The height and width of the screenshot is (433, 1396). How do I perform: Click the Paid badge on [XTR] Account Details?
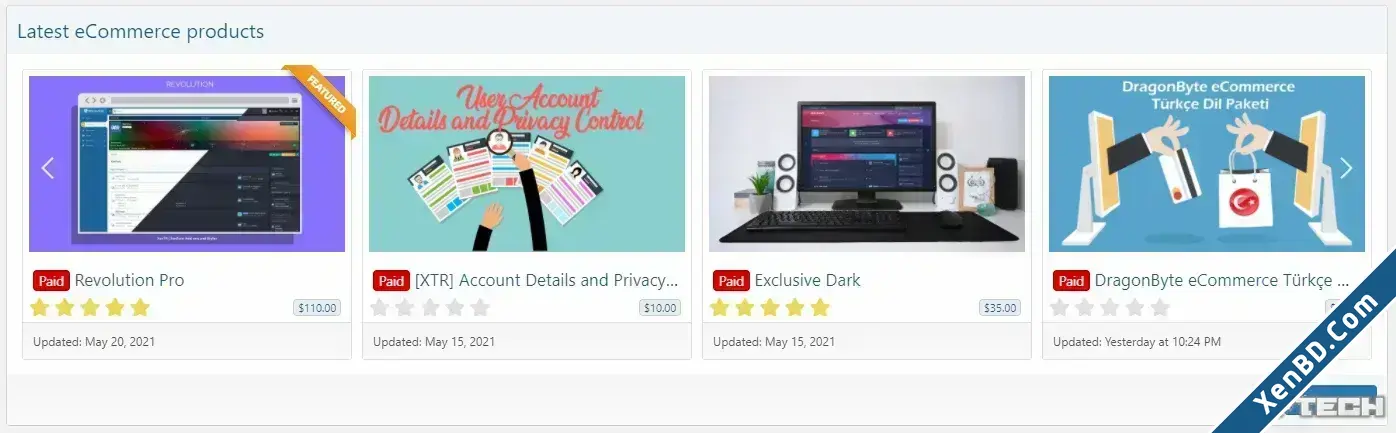coord(391,281)
